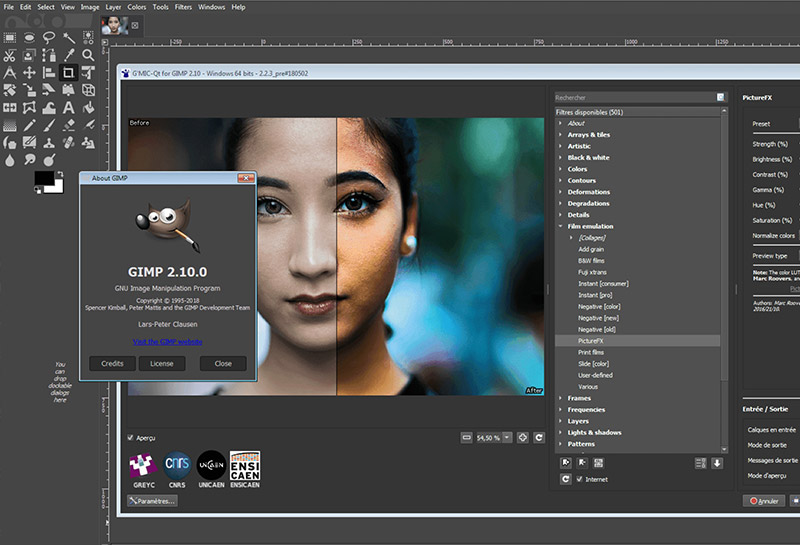800x545 pixels.
Task: Select the Blur/Sharpen droplet tool
Action: coord(10,160)
